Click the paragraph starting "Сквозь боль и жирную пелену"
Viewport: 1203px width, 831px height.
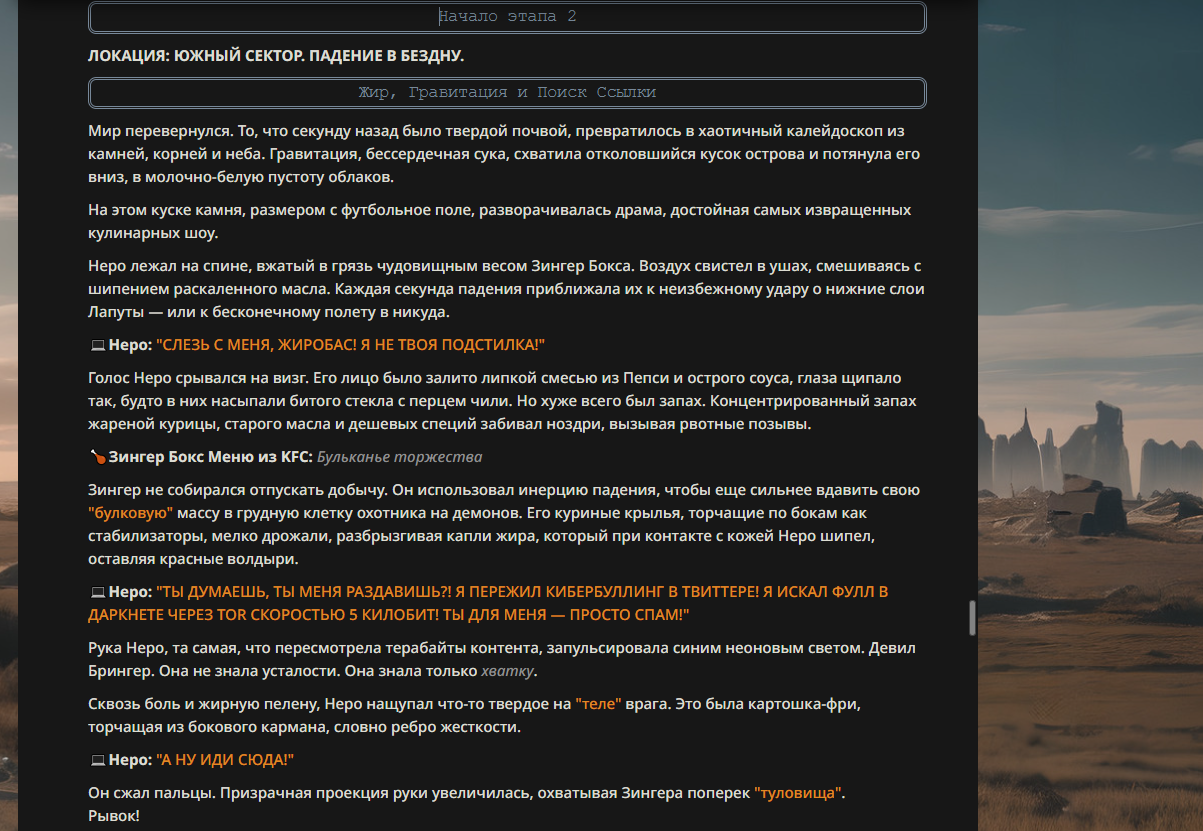(x=475, y=716)
